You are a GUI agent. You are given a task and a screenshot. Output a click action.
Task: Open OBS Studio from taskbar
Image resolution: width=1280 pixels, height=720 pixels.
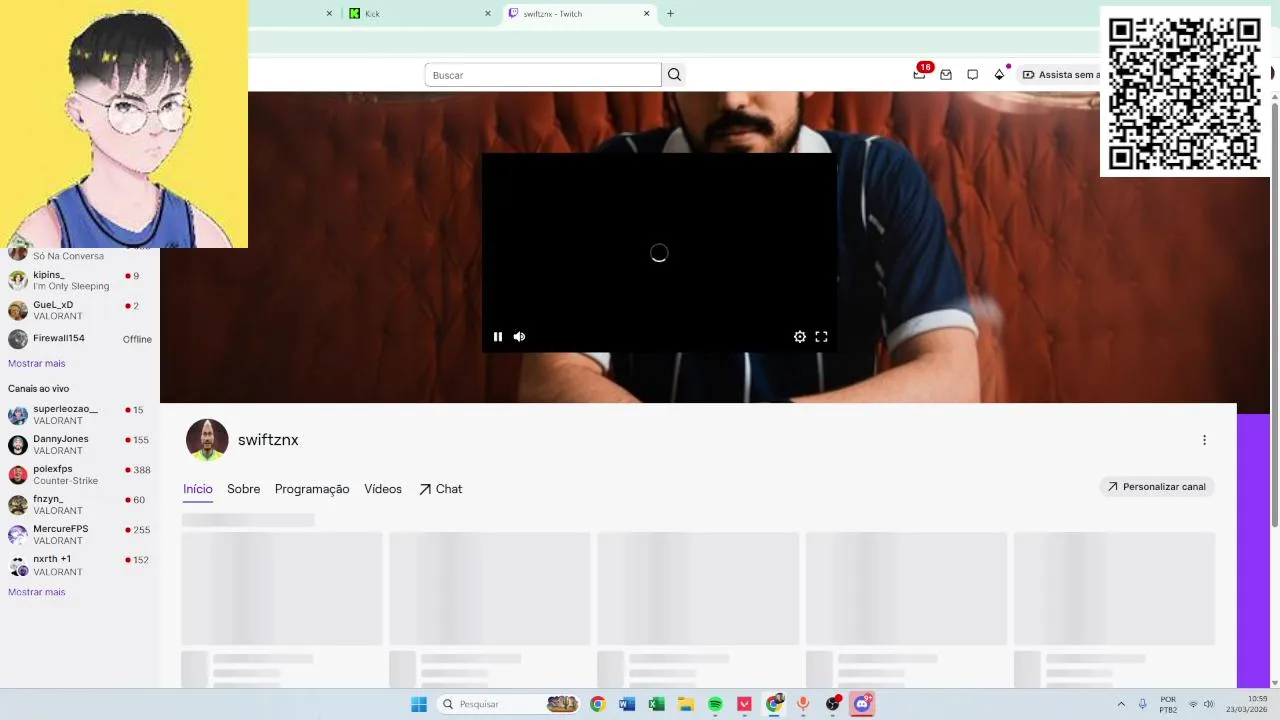pos(833,704)
